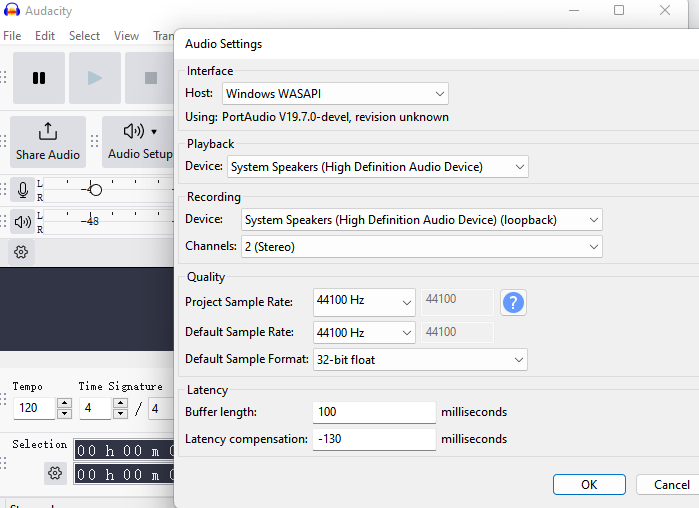The width and height of the screenshot is (699, 508).
Task: Click the Cancel button
Action: click(x=669, y=484)
